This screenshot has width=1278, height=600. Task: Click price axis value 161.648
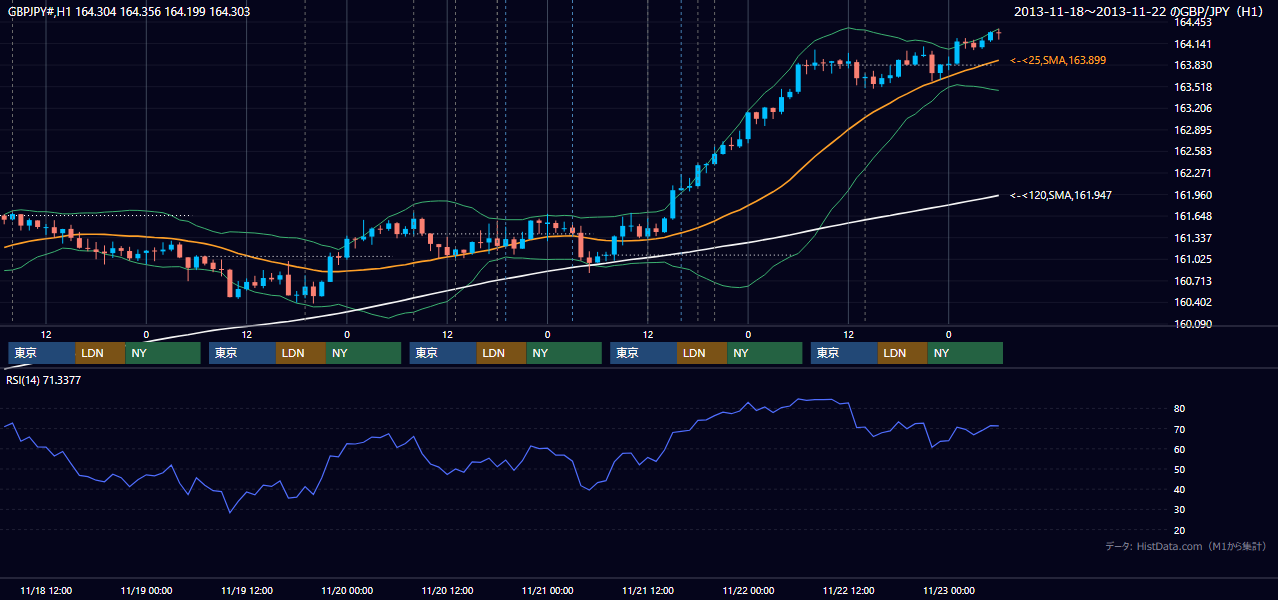coord(1193,216)
